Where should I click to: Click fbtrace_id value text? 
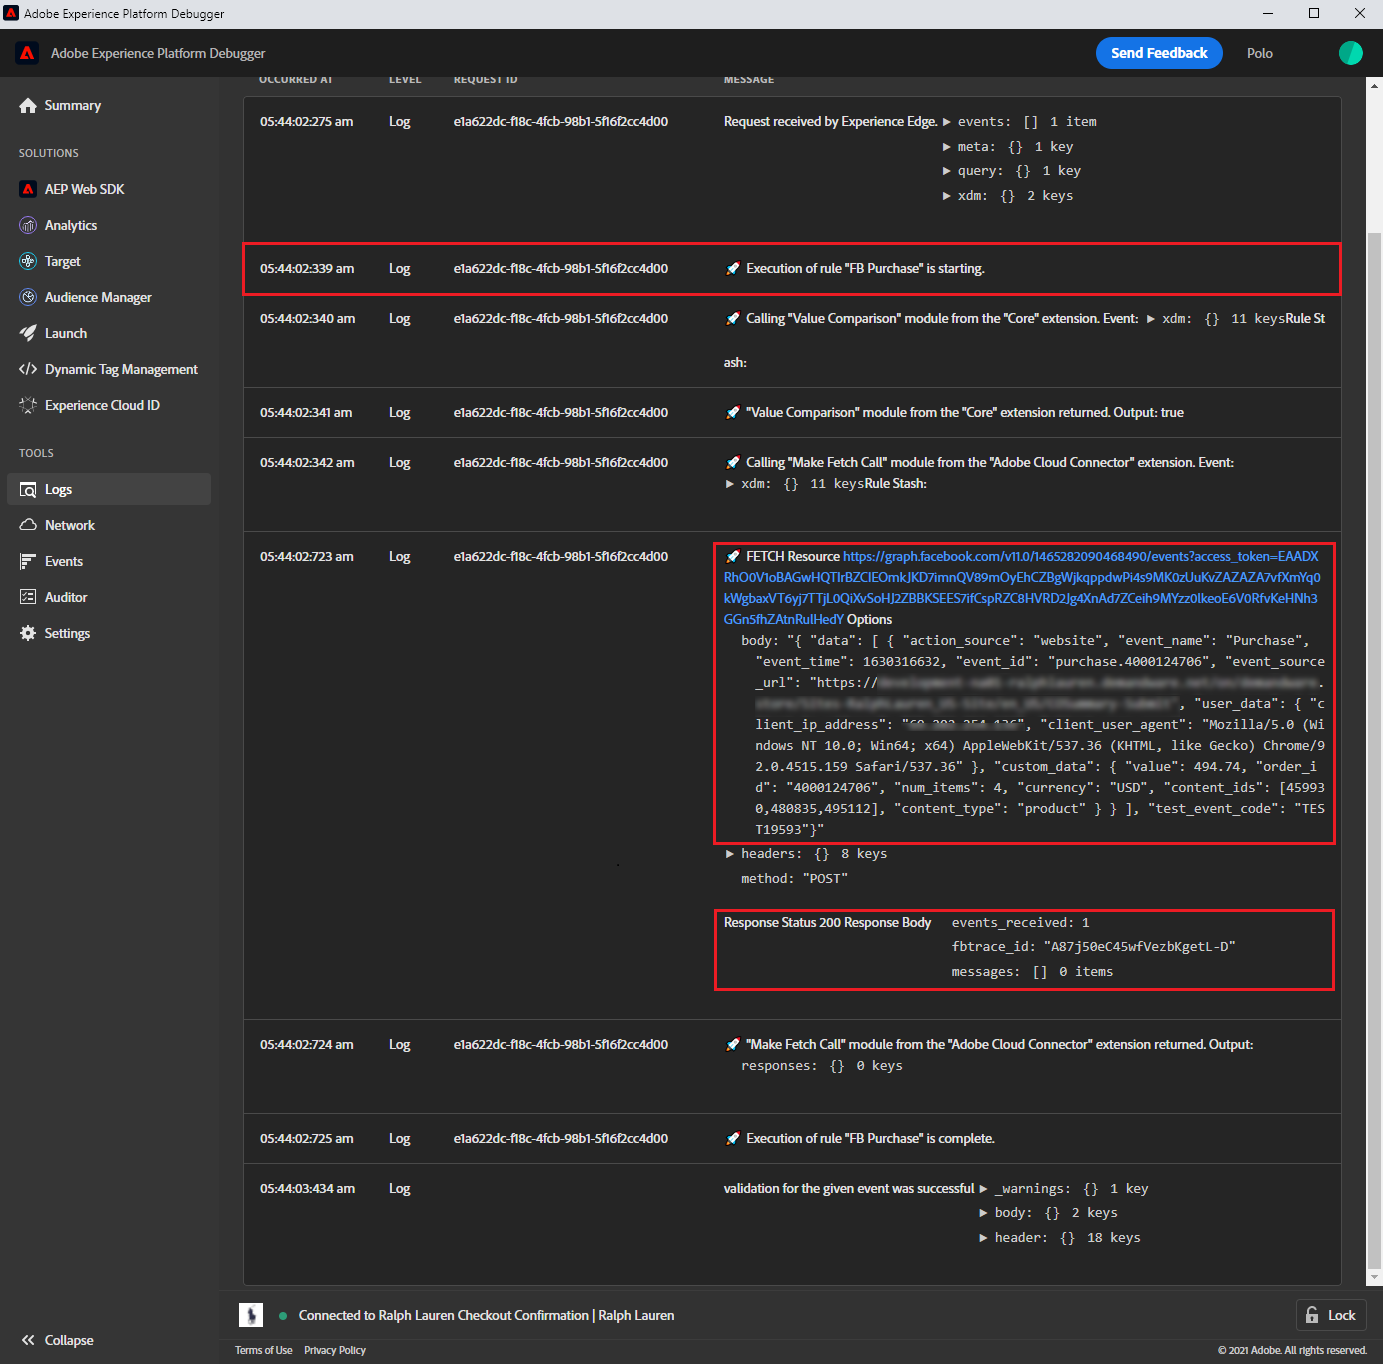click(x=1140, y=946)
